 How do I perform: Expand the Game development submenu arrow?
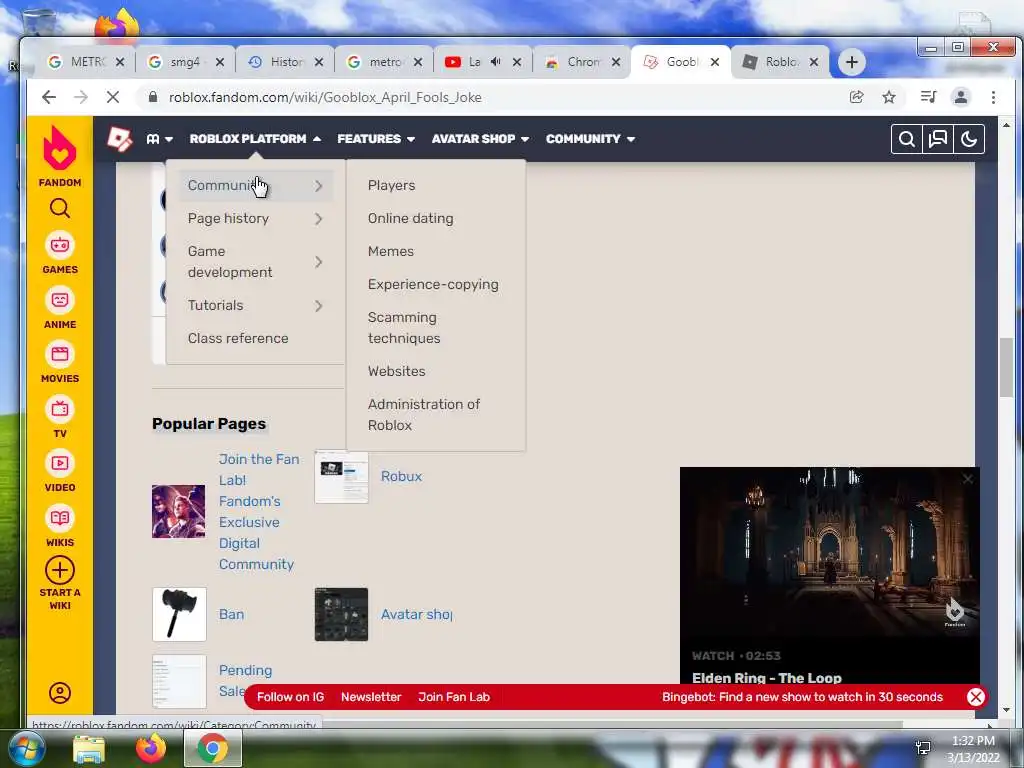point(318,262)
